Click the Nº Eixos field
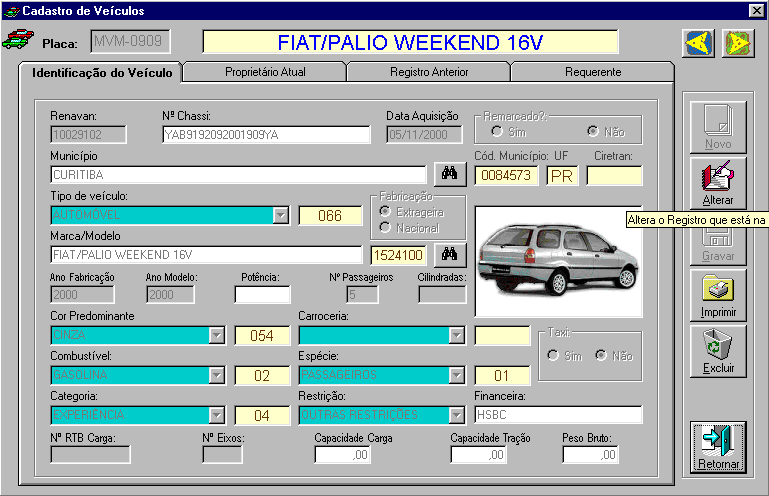Screen dimensions: 769x496 coord(222,455)
